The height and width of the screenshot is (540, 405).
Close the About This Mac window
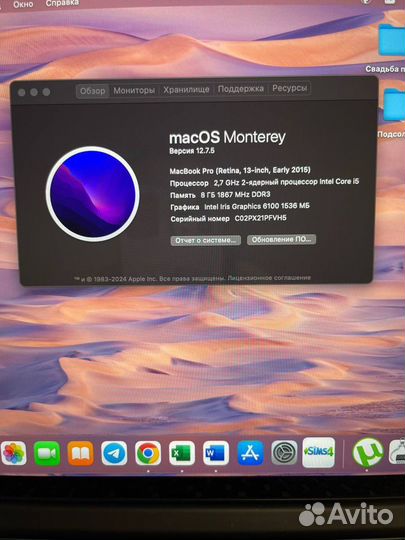21,92
